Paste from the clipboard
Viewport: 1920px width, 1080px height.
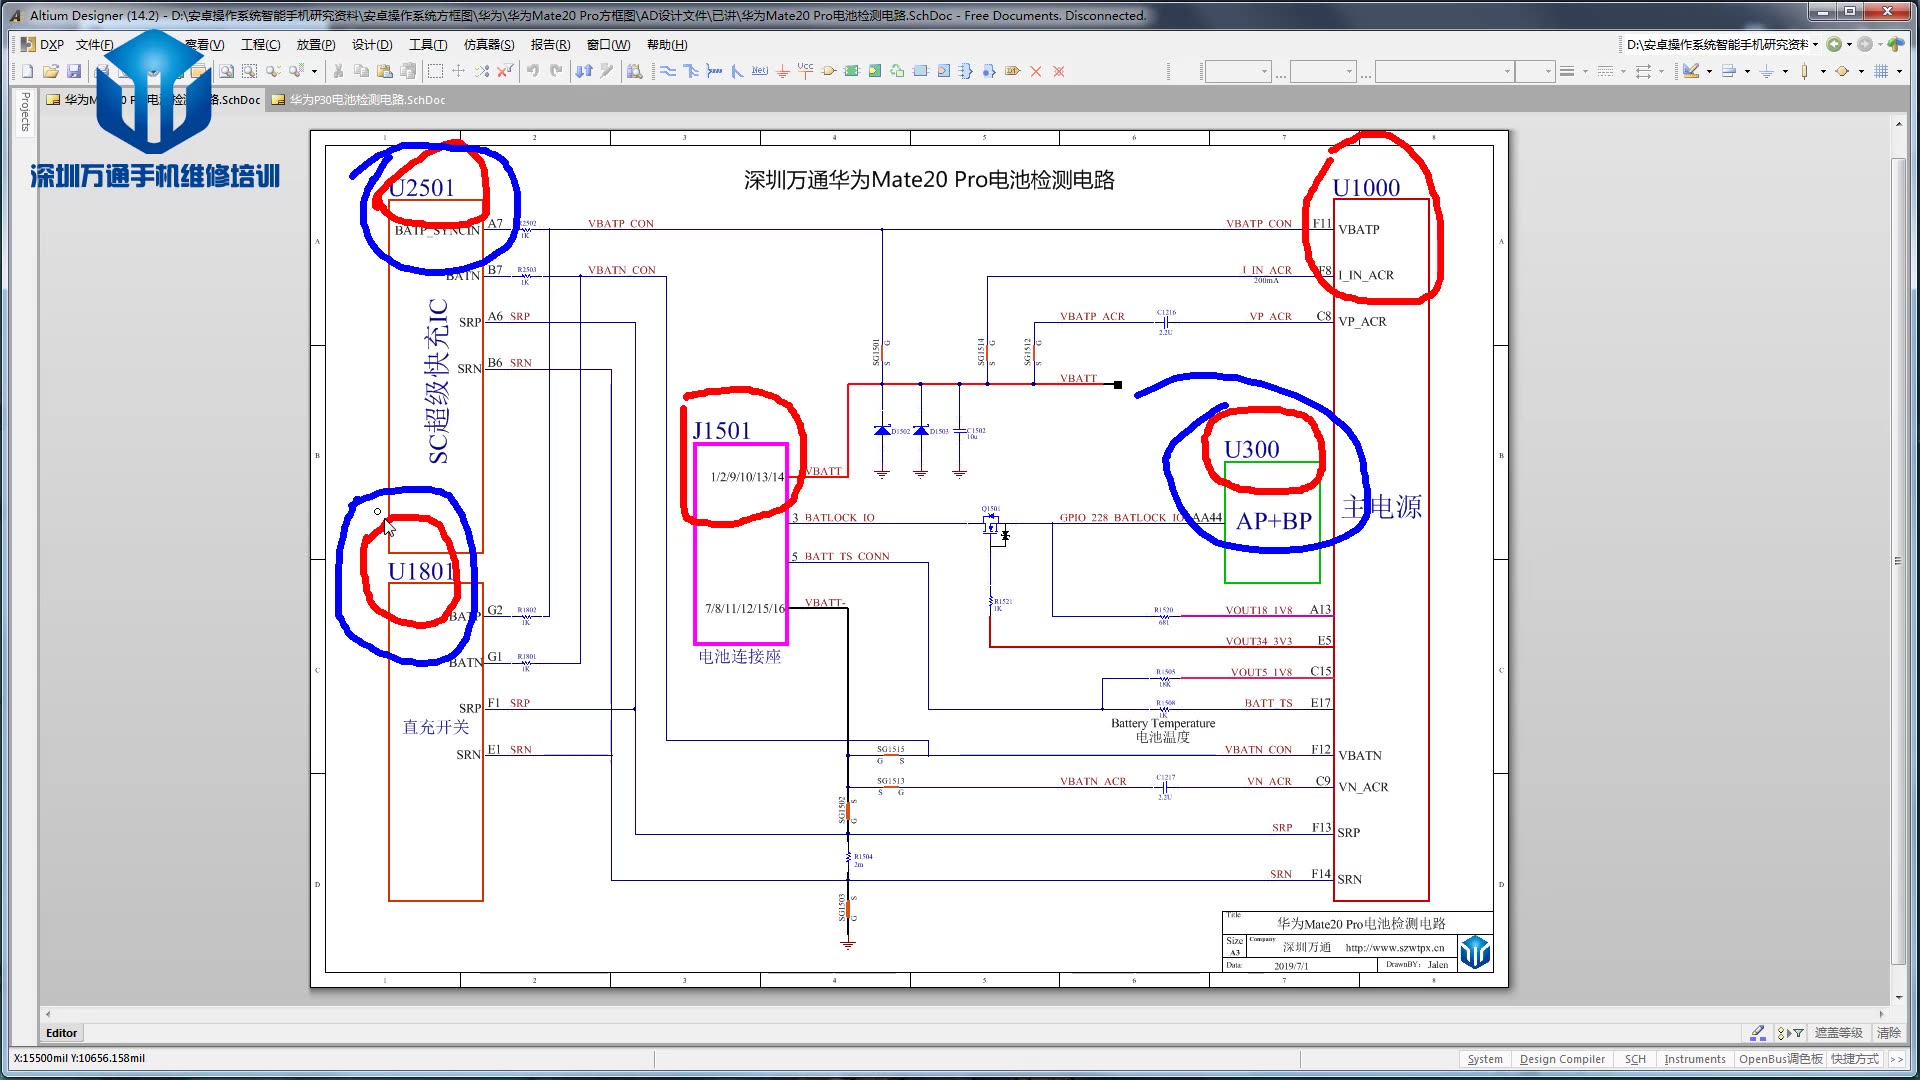[384, 71]
